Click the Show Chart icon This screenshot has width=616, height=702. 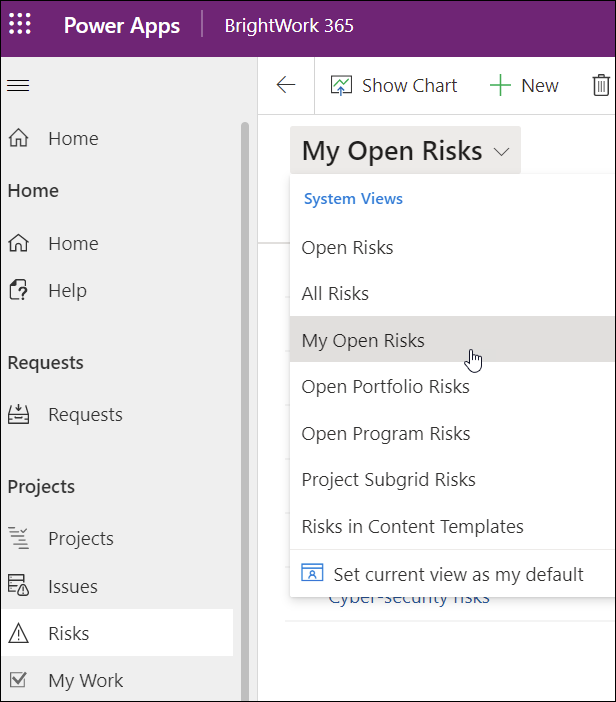click(x=342, y=86)
